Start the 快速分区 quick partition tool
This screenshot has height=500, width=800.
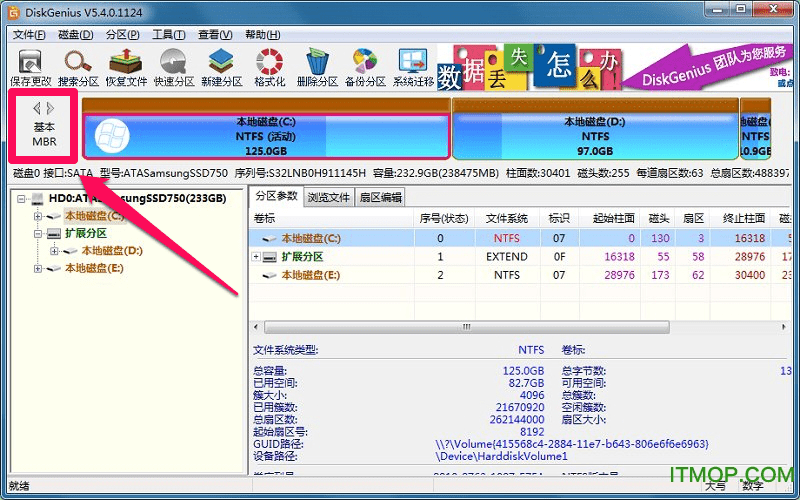(174, 67)
